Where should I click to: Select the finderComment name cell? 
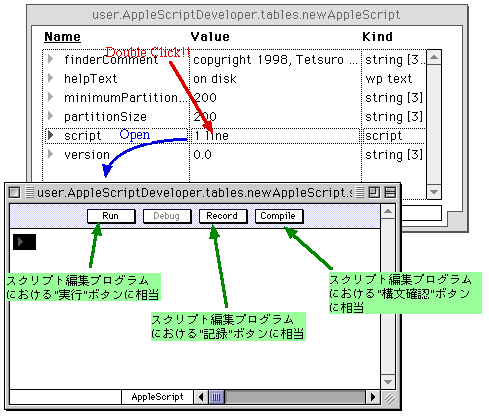click(111, 60)
